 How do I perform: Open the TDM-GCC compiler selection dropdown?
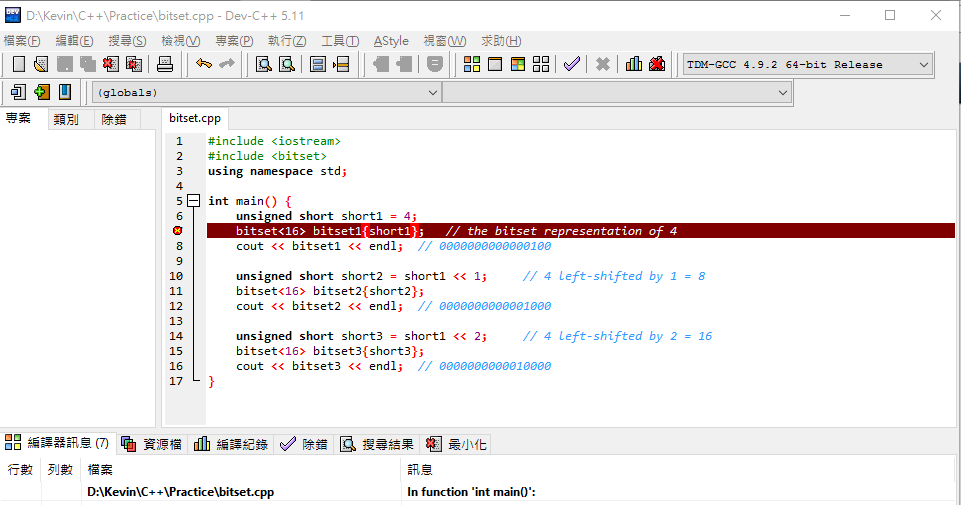tap(808, 64)
